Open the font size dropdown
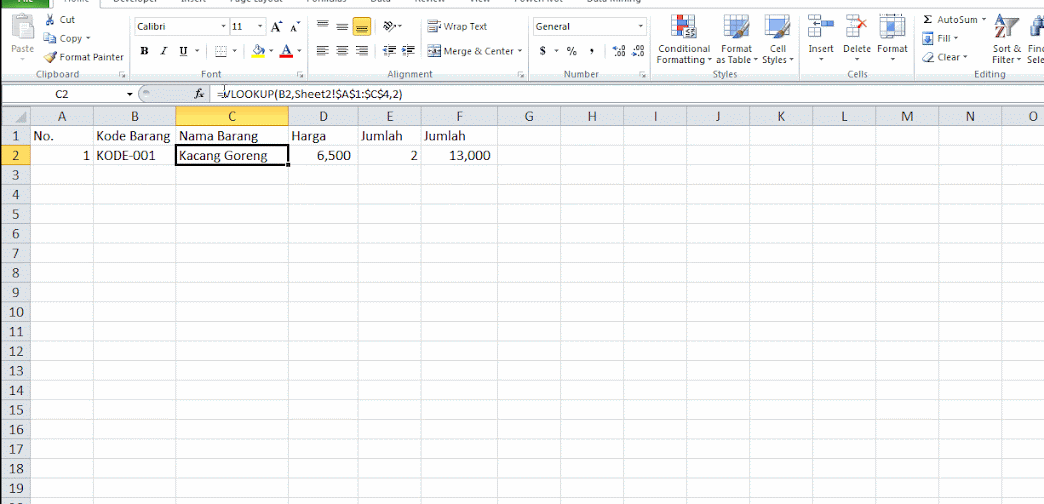This screenshot has height=504, width=1044. pos(260,27)
